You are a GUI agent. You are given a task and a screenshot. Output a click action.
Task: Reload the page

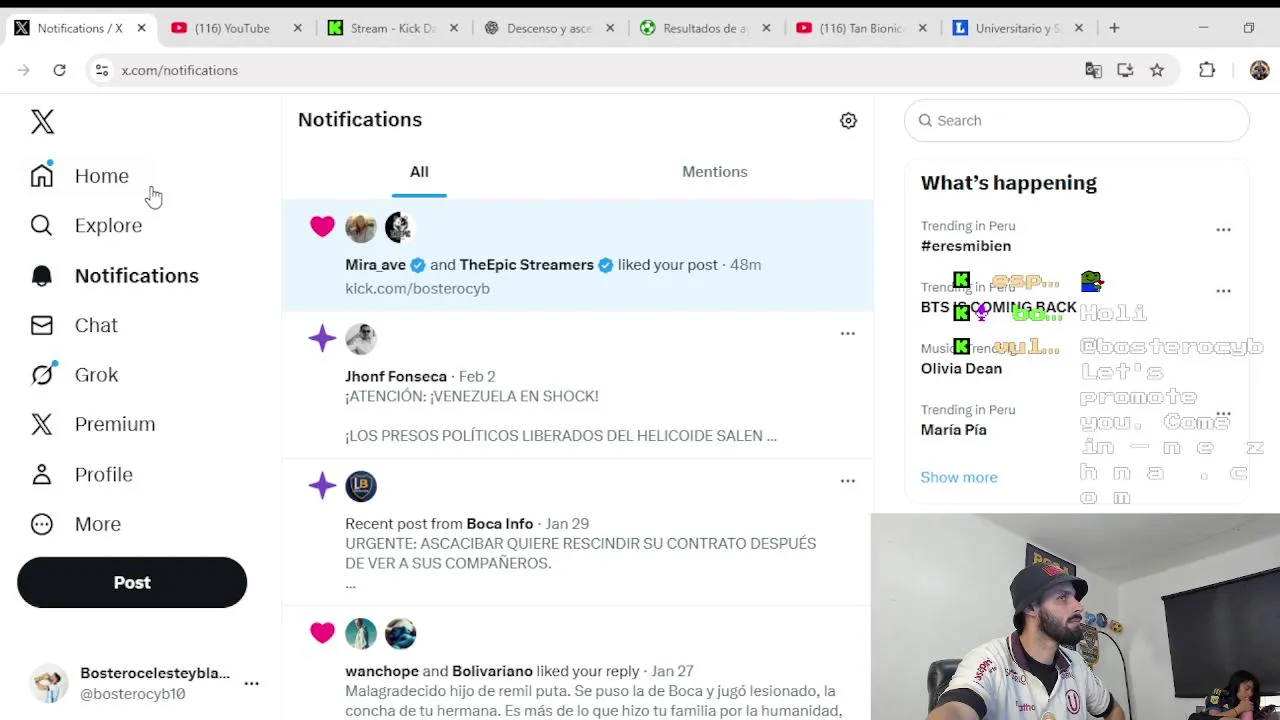click(59, 70)
